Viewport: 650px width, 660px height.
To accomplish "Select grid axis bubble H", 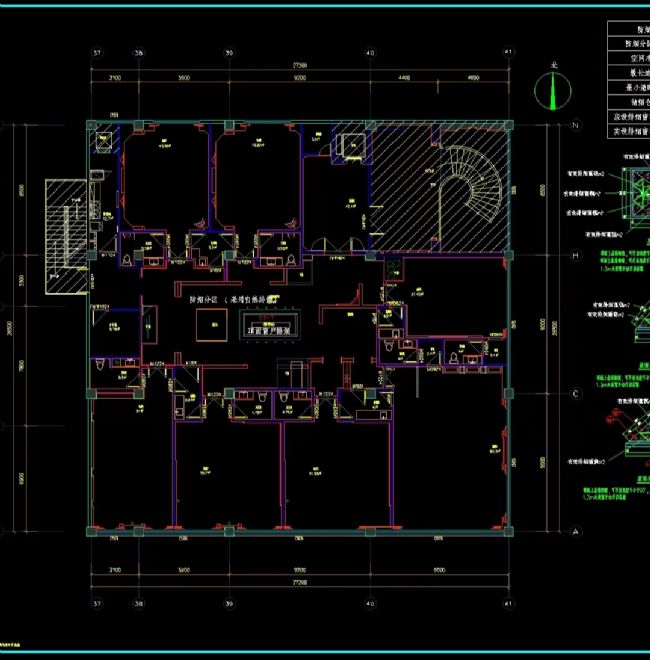I will point(574,256).
